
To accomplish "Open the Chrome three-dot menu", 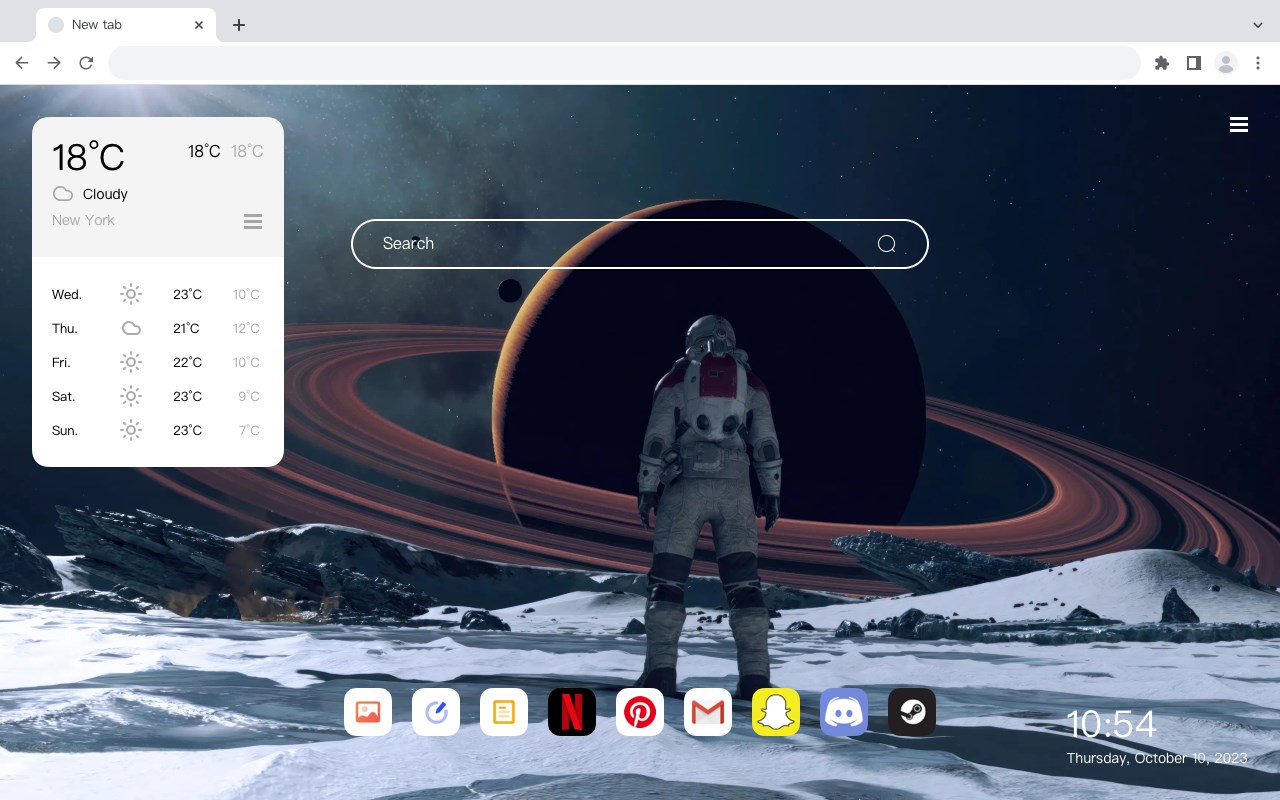I will 1258,63.
